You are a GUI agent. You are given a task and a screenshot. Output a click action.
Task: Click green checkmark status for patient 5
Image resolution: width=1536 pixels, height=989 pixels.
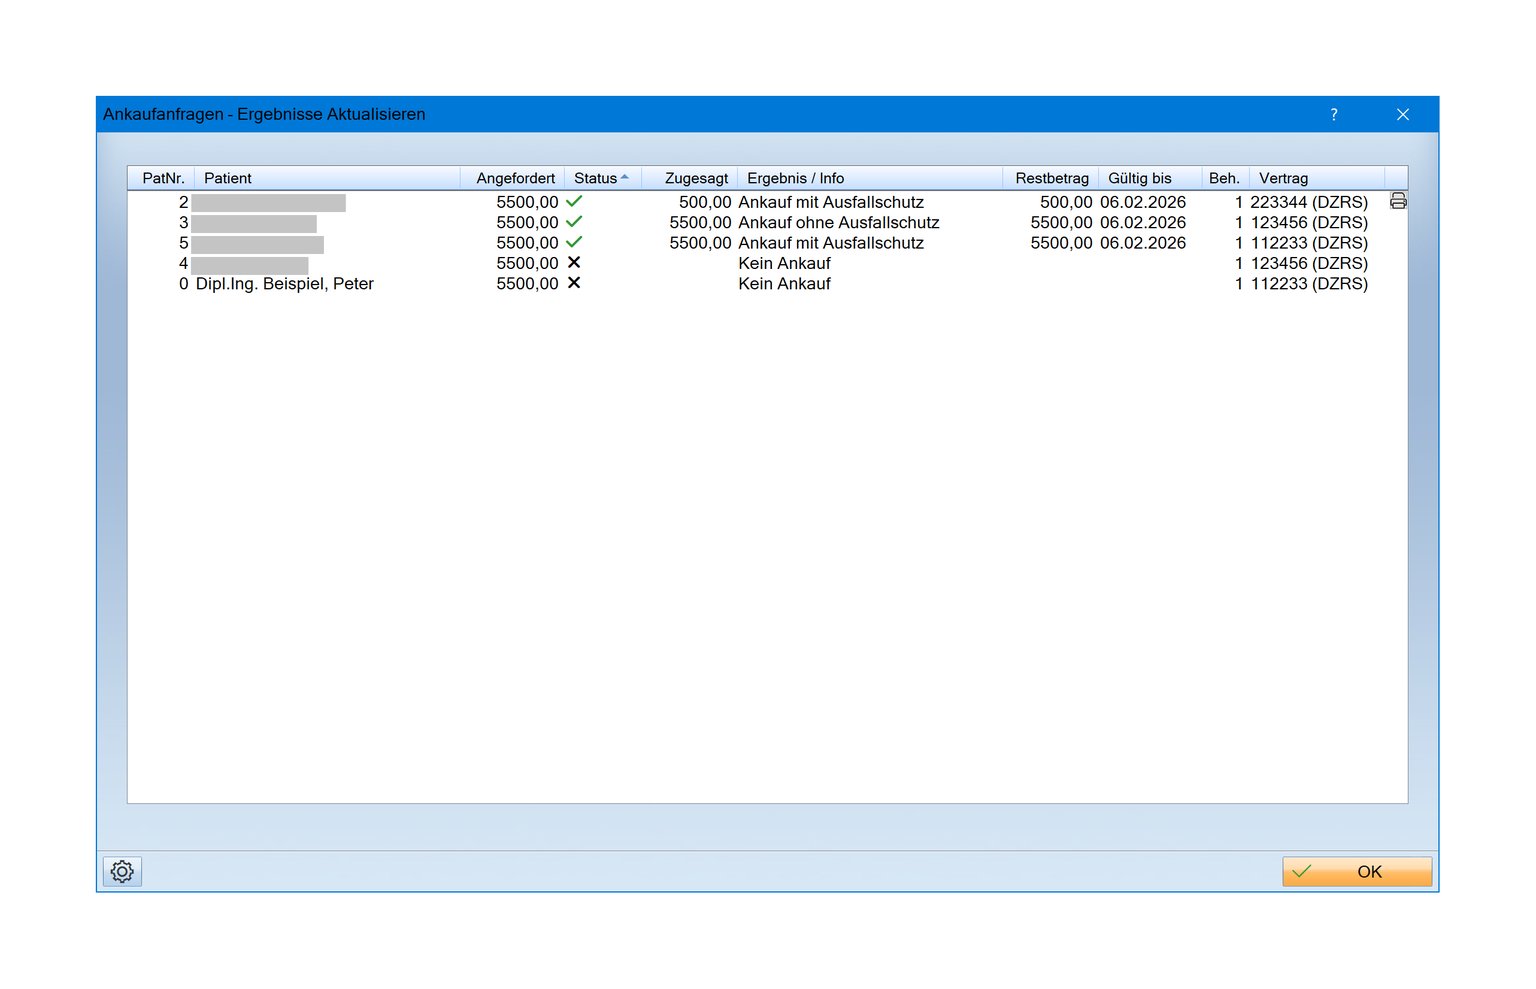pos(574,243)
